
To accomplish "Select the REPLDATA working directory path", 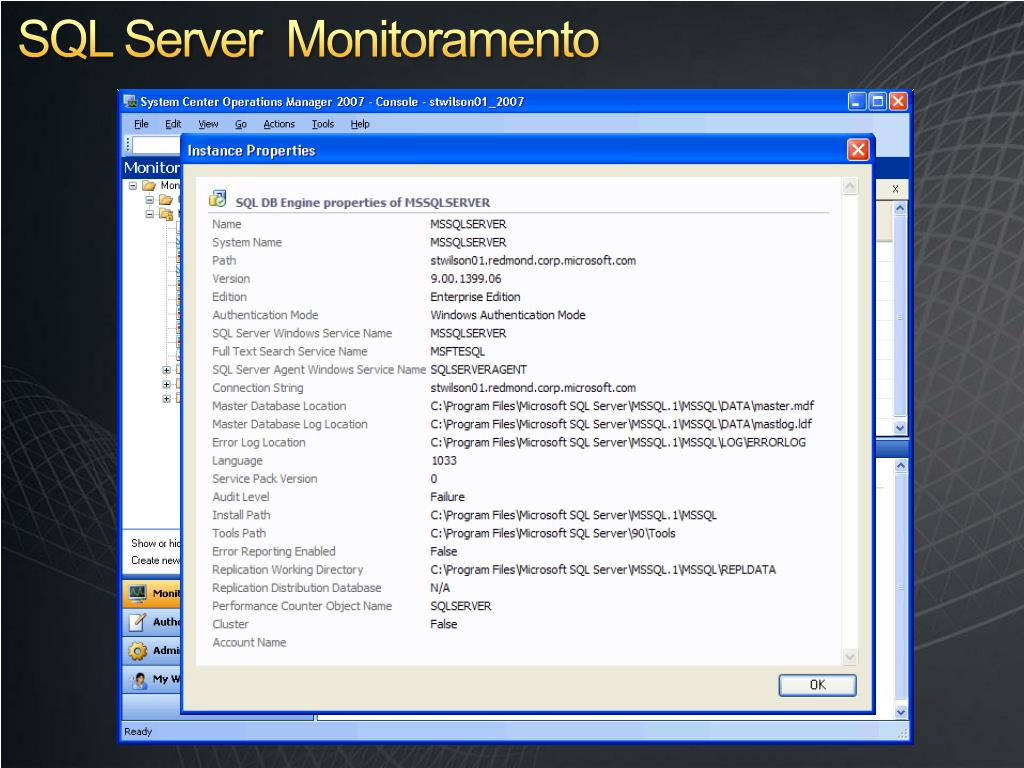I will pyautogui.click(x=603, y=570).
